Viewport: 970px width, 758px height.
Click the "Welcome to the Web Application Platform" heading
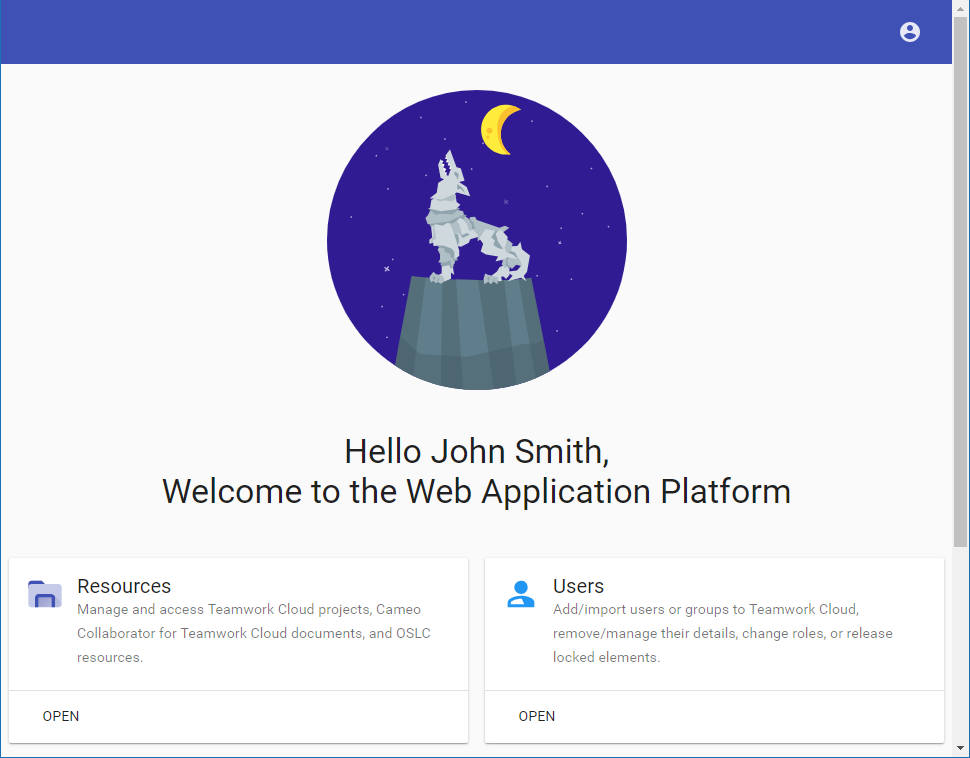tap(476, 491)
